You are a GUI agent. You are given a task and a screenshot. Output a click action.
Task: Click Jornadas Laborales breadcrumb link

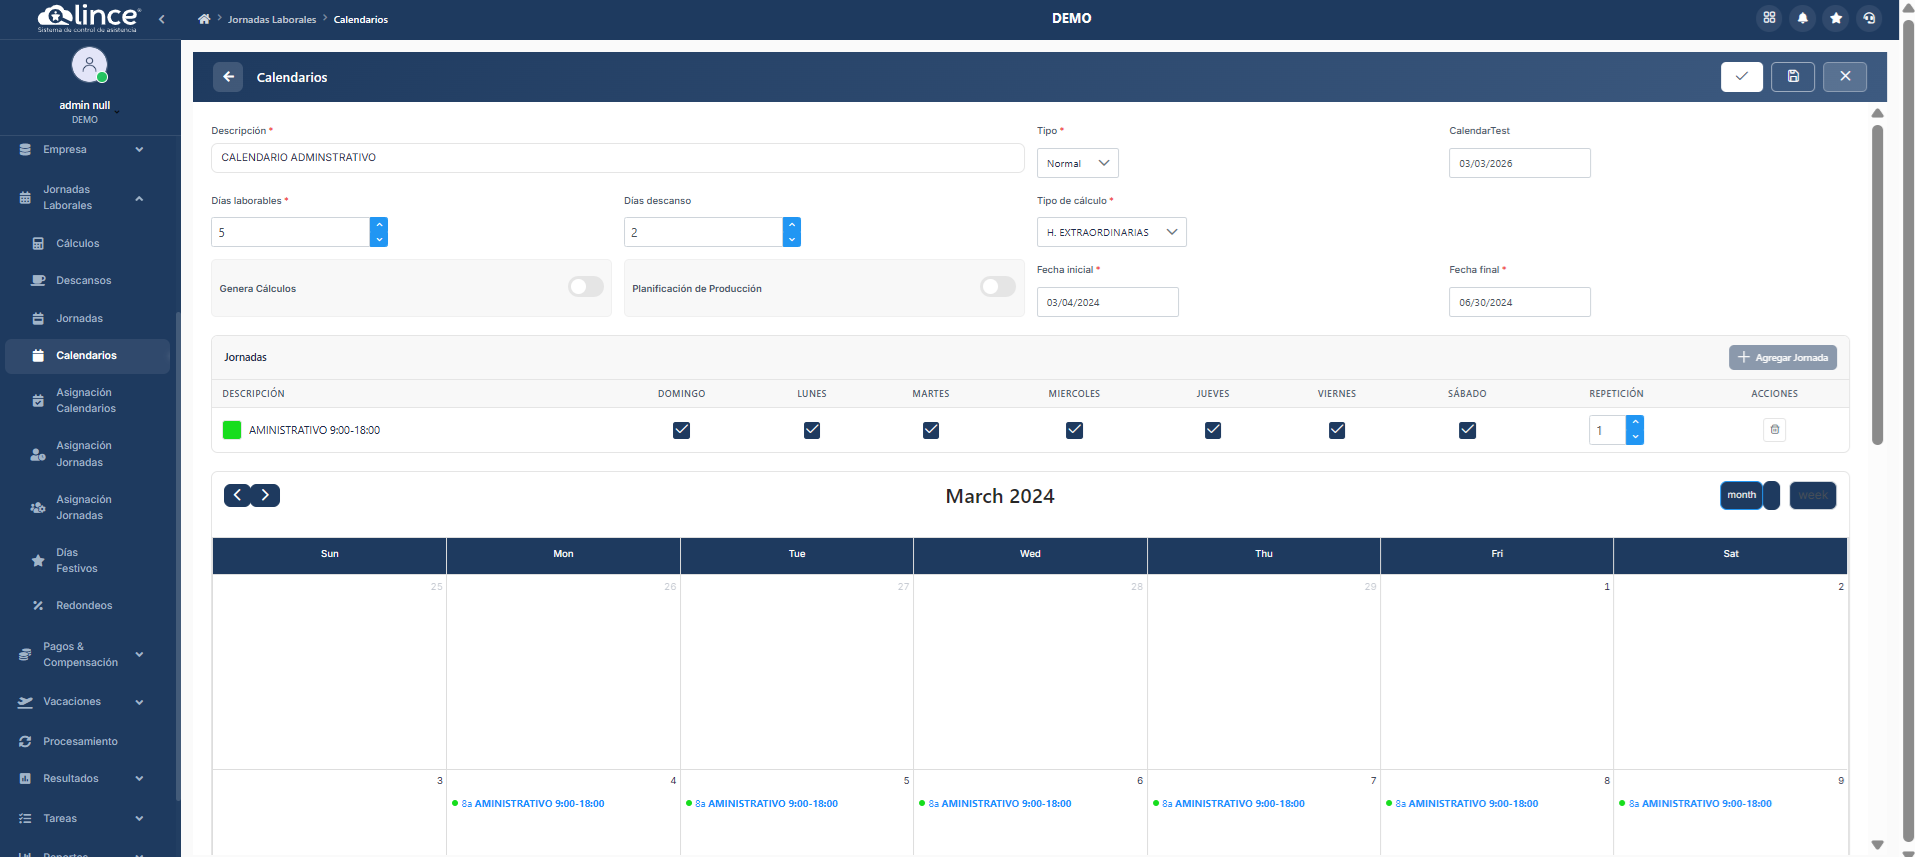tap(271, 19)
